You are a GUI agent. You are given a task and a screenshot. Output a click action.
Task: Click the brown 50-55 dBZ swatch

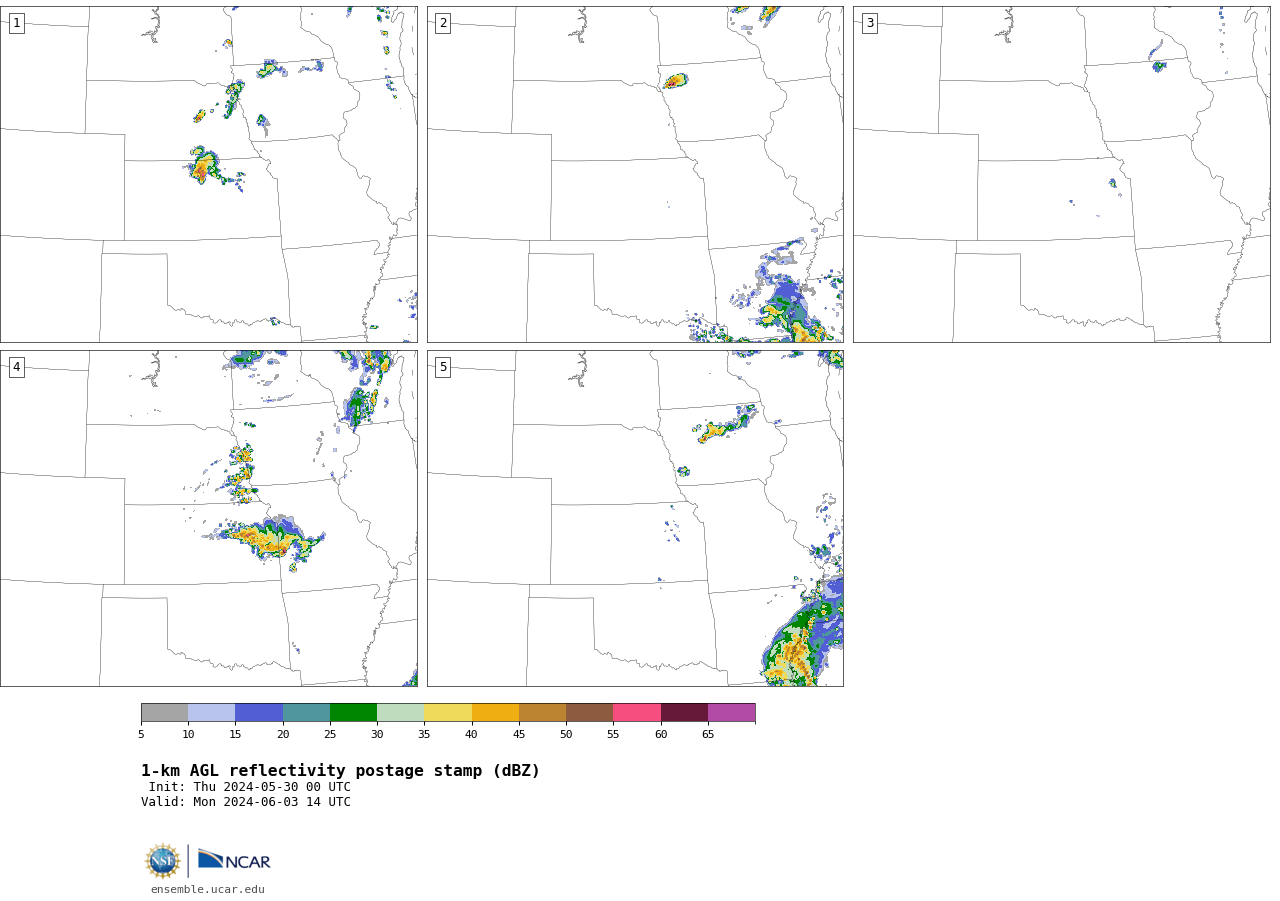point(590,713)
